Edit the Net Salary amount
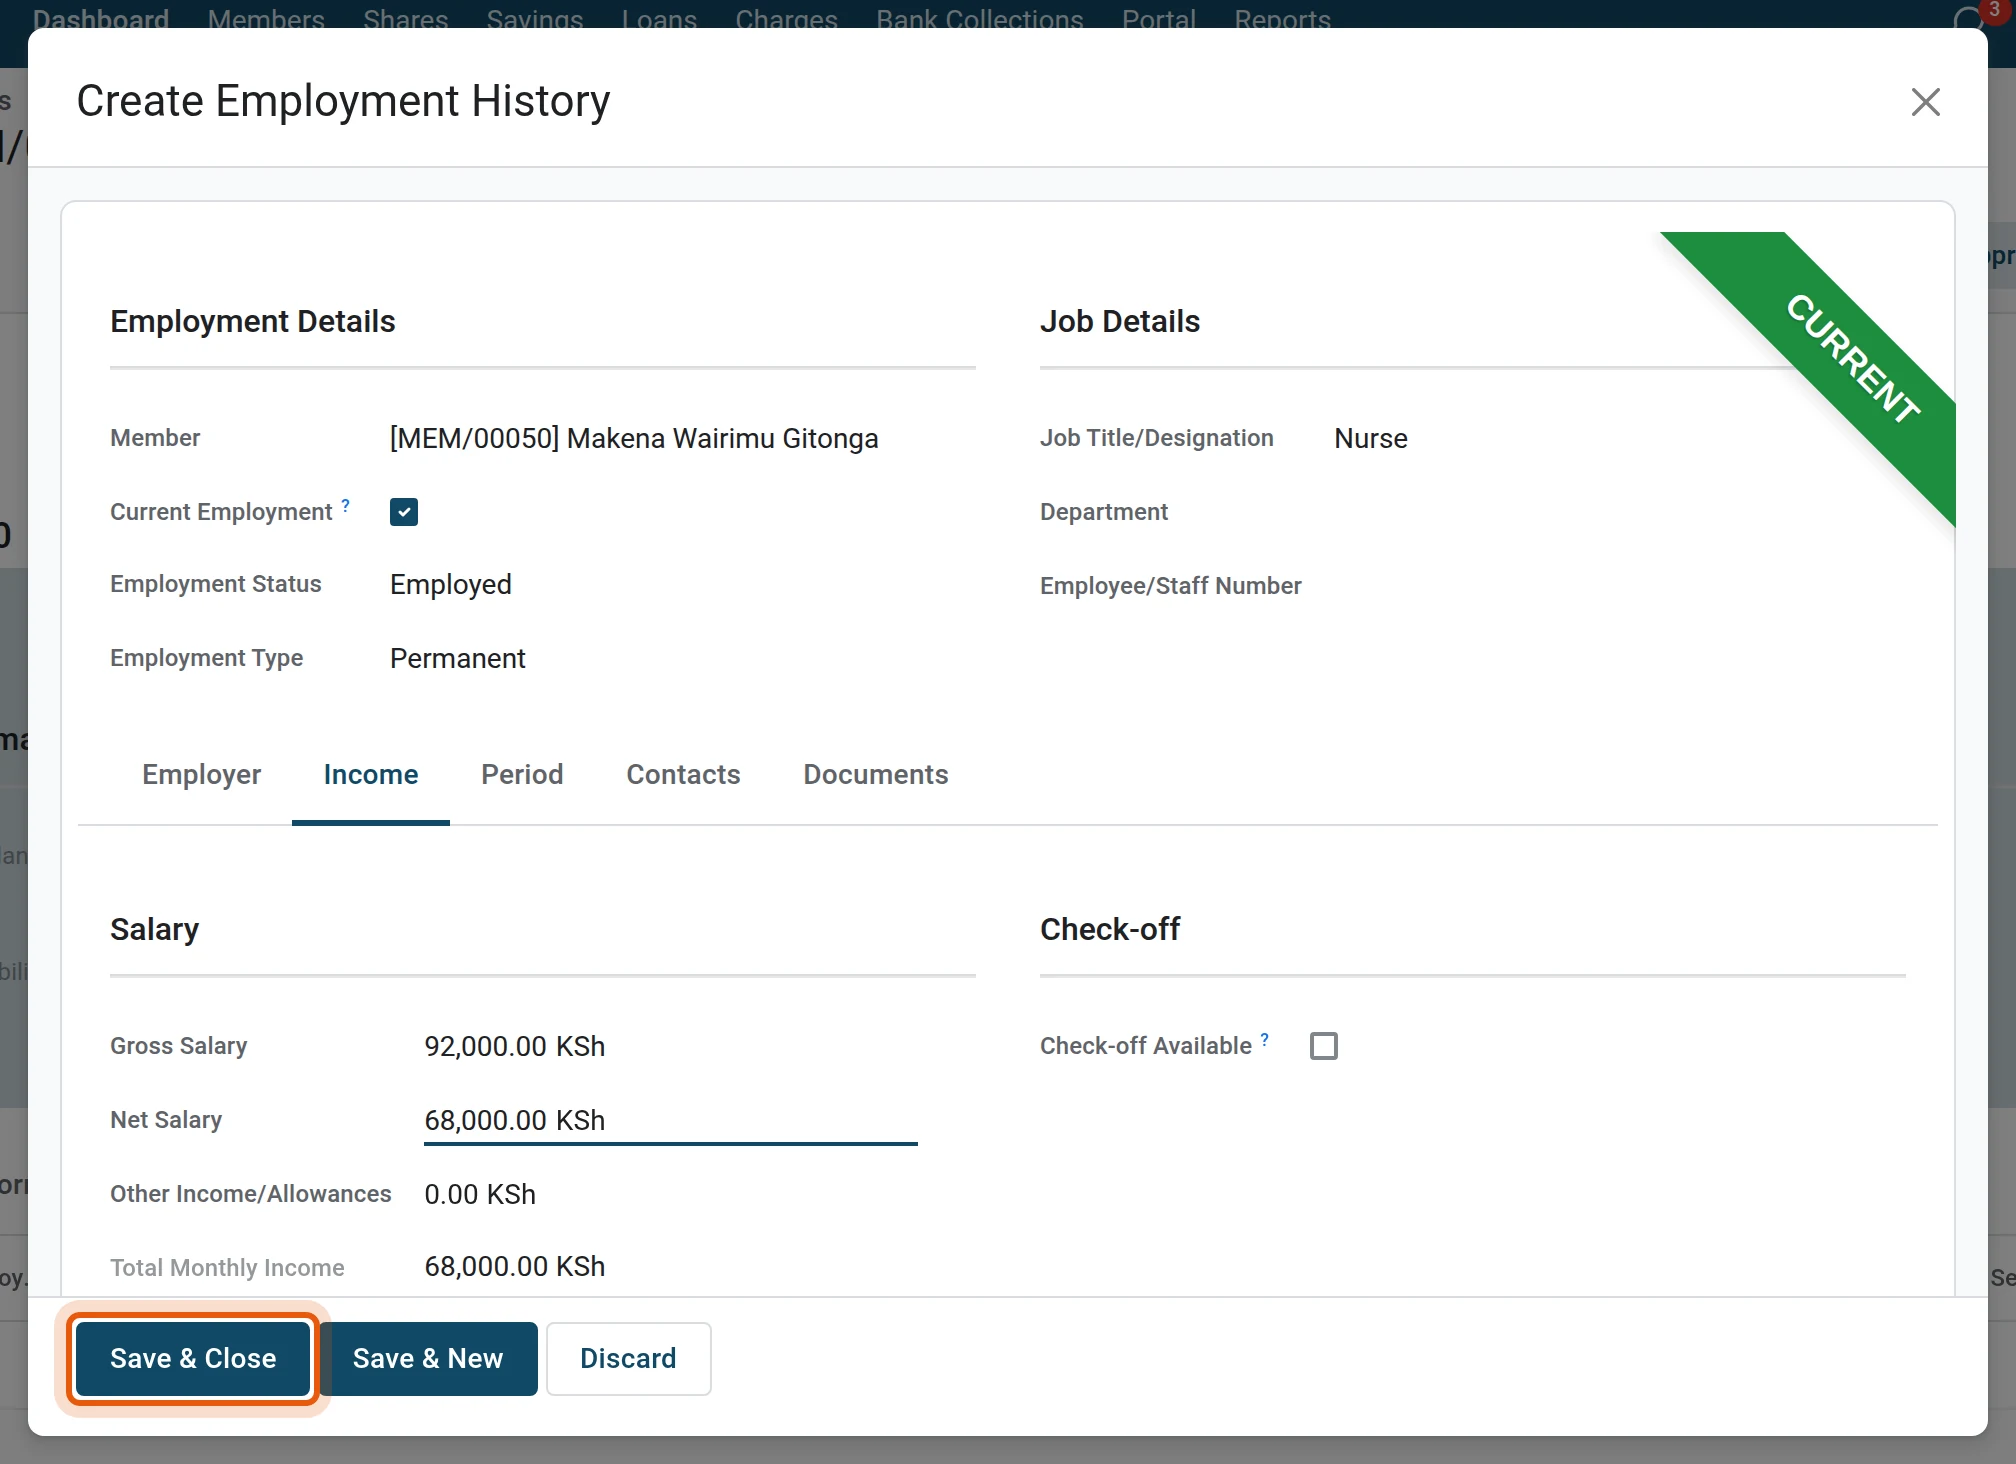2016x1464 pixels. 670,1120
